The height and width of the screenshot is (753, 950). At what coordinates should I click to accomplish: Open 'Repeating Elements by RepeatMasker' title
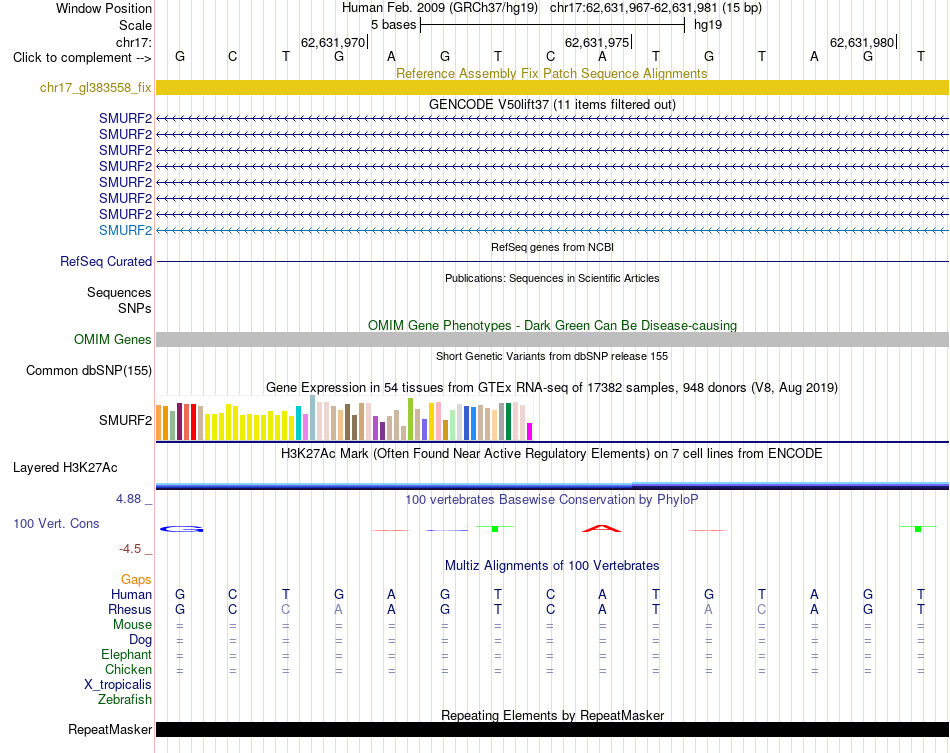click(x=553, y=715)
